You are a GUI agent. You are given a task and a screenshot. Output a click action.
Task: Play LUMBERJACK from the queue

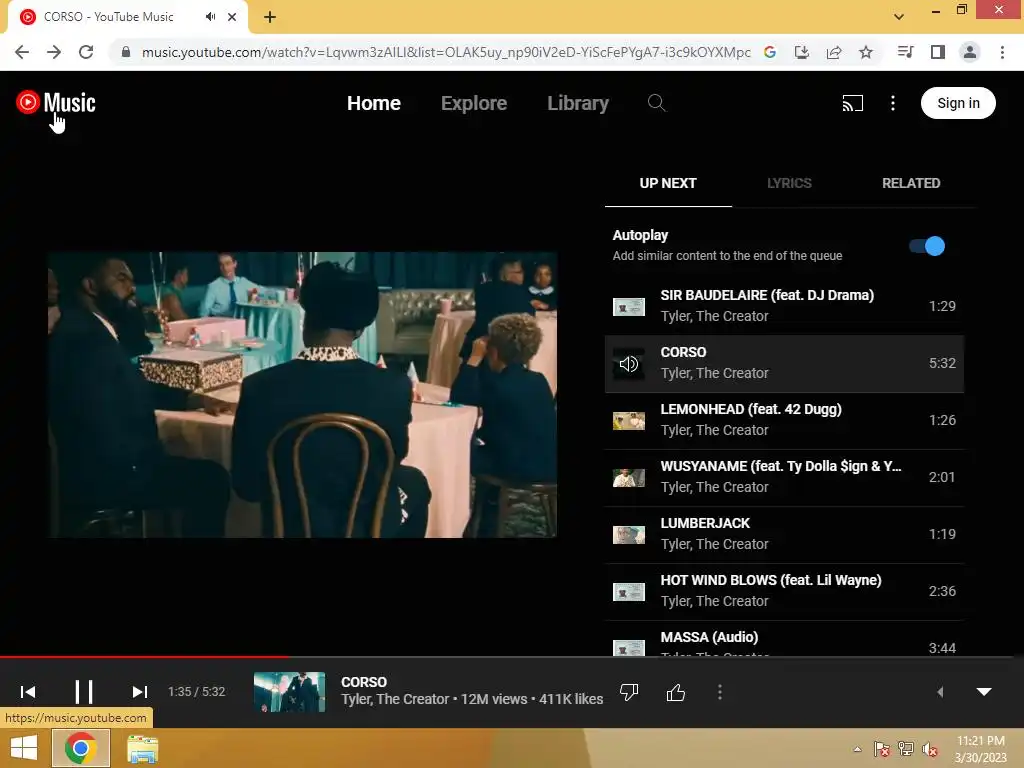coord(784,534)
